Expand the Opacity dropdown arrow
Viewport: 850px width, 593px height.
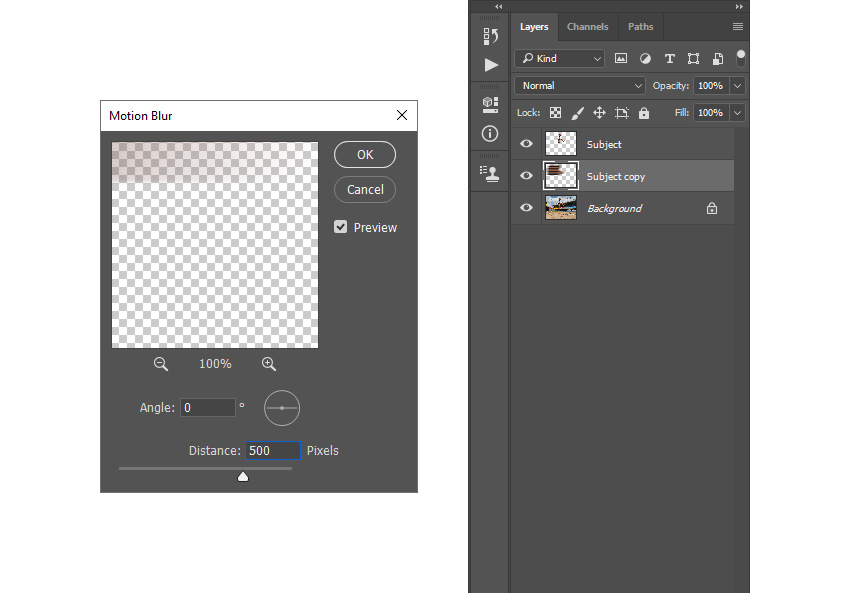(x=738, y=86)
